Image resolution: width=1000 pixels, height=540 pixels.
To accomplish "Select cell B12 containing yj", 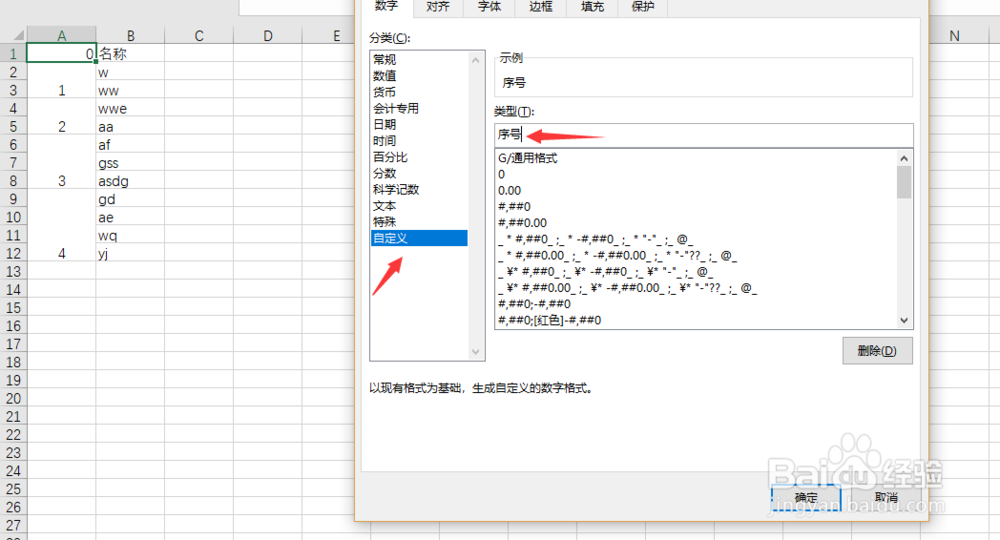I will pyautogui.click(x=130, y=254).
